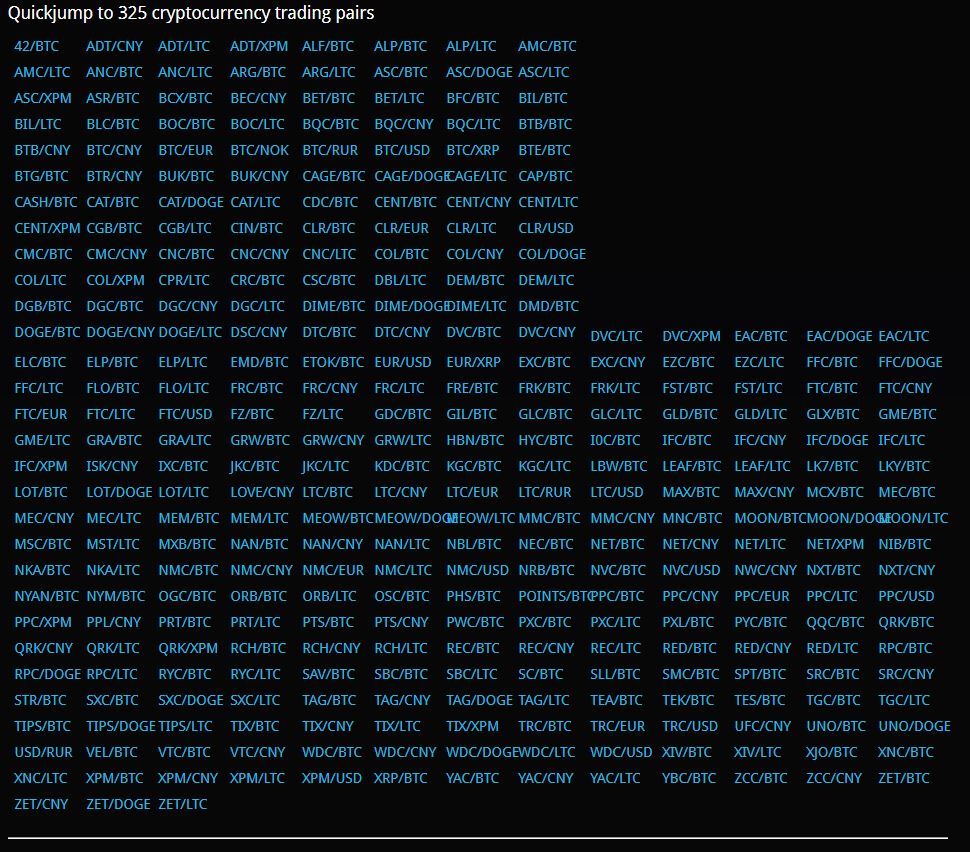Select the AMC/BTC link
The height and width of the screenshot is (852, 970).
(547, 46)
